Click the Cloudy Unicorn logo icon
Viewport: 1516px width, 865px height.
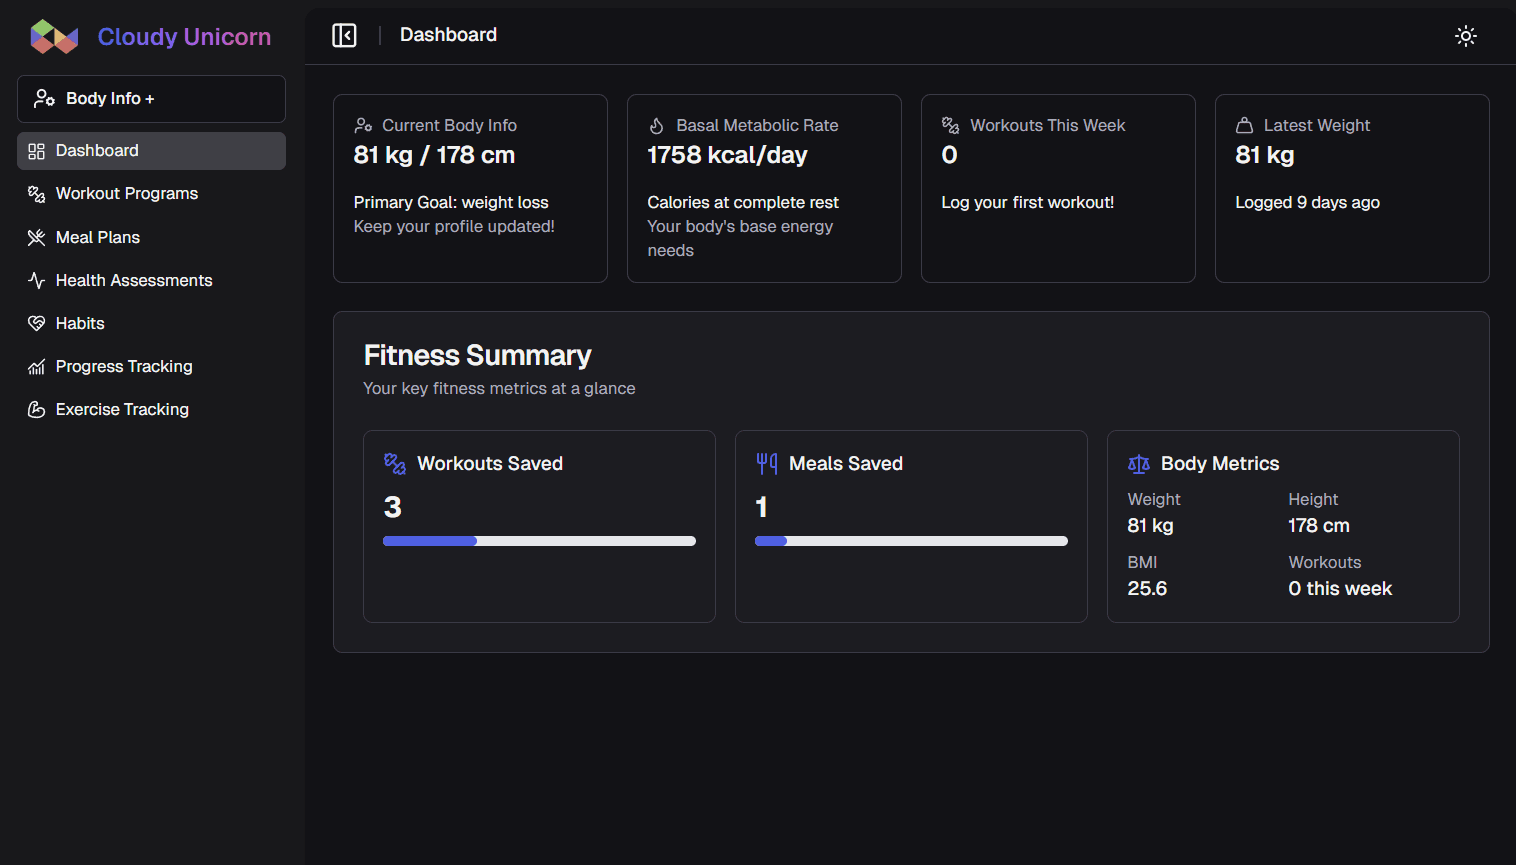tap(54, 37)
